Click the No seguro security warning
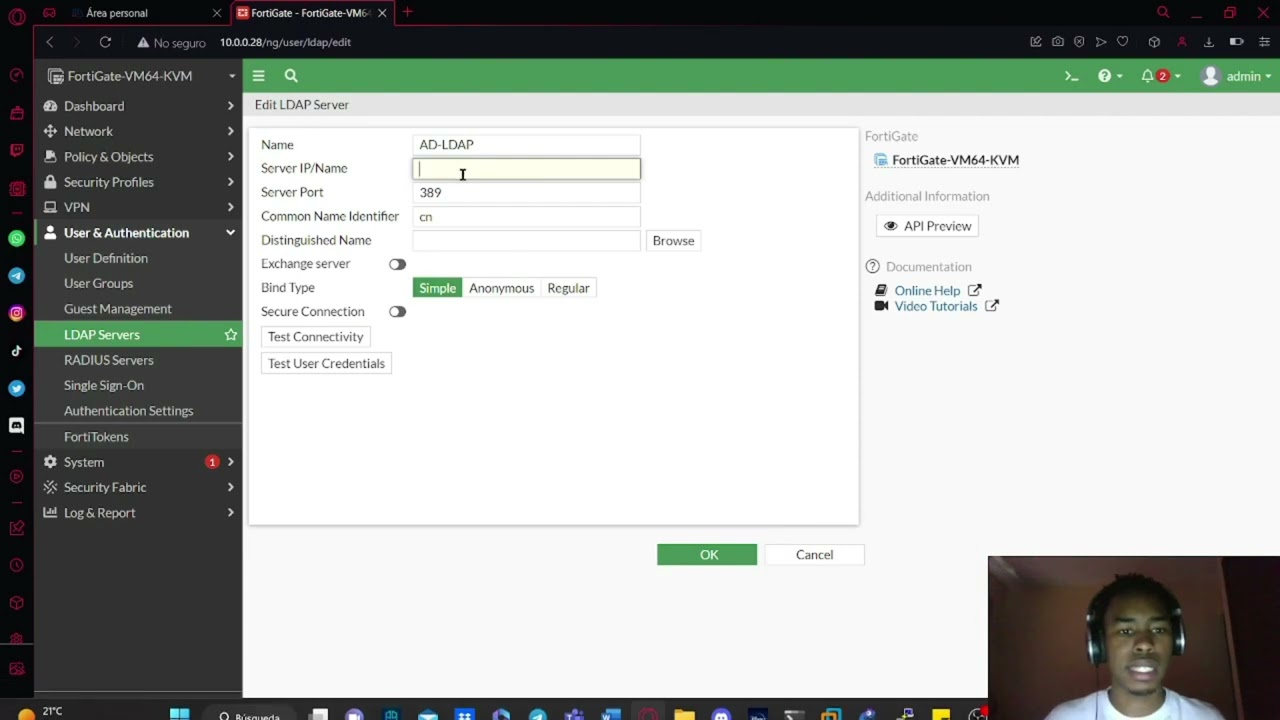 tap(171, 43)
